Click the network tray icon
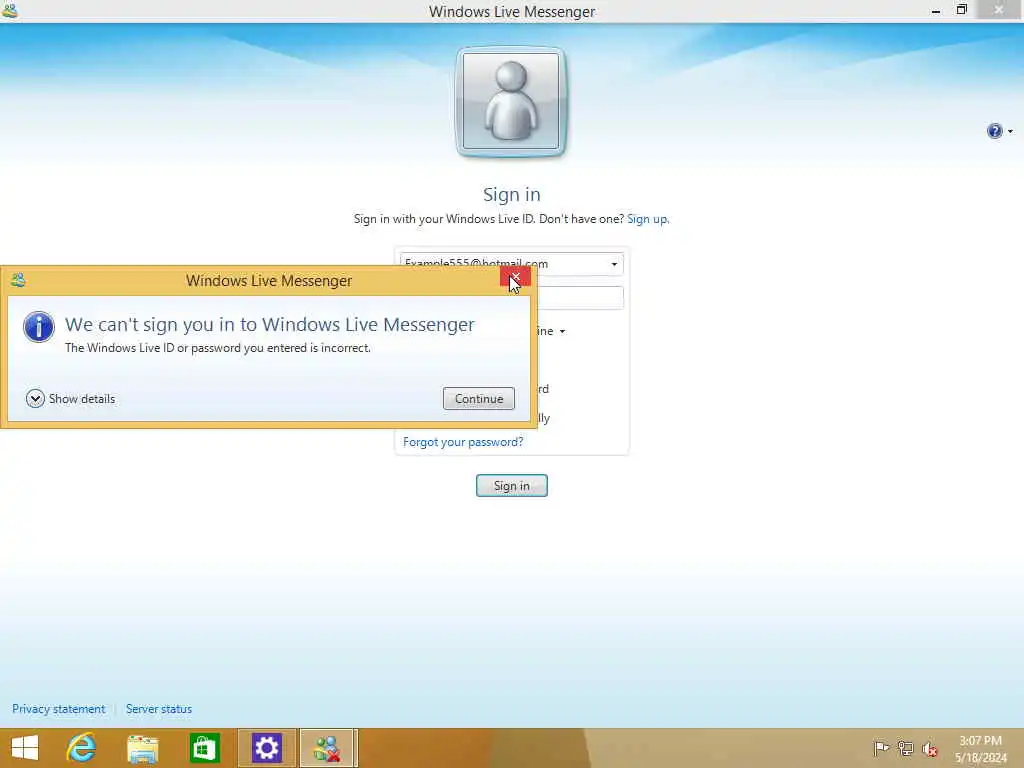Viewport: 1024px width, 768px height. click(905, 748)
